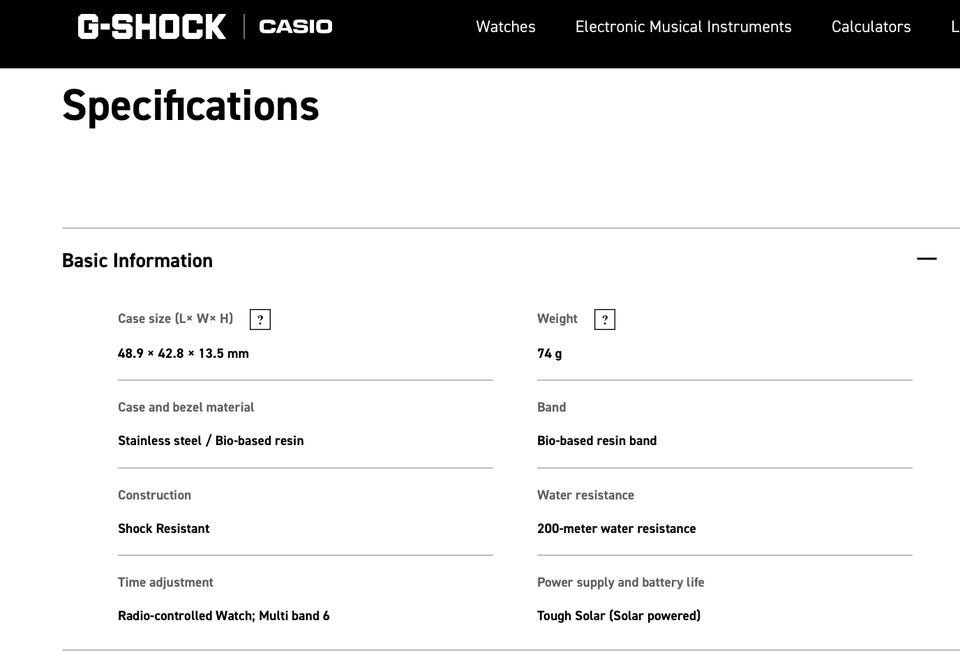Viewport: 960px width, 662px height.
Task: Open the Case size help icon
Action: [x=260, y=319]
